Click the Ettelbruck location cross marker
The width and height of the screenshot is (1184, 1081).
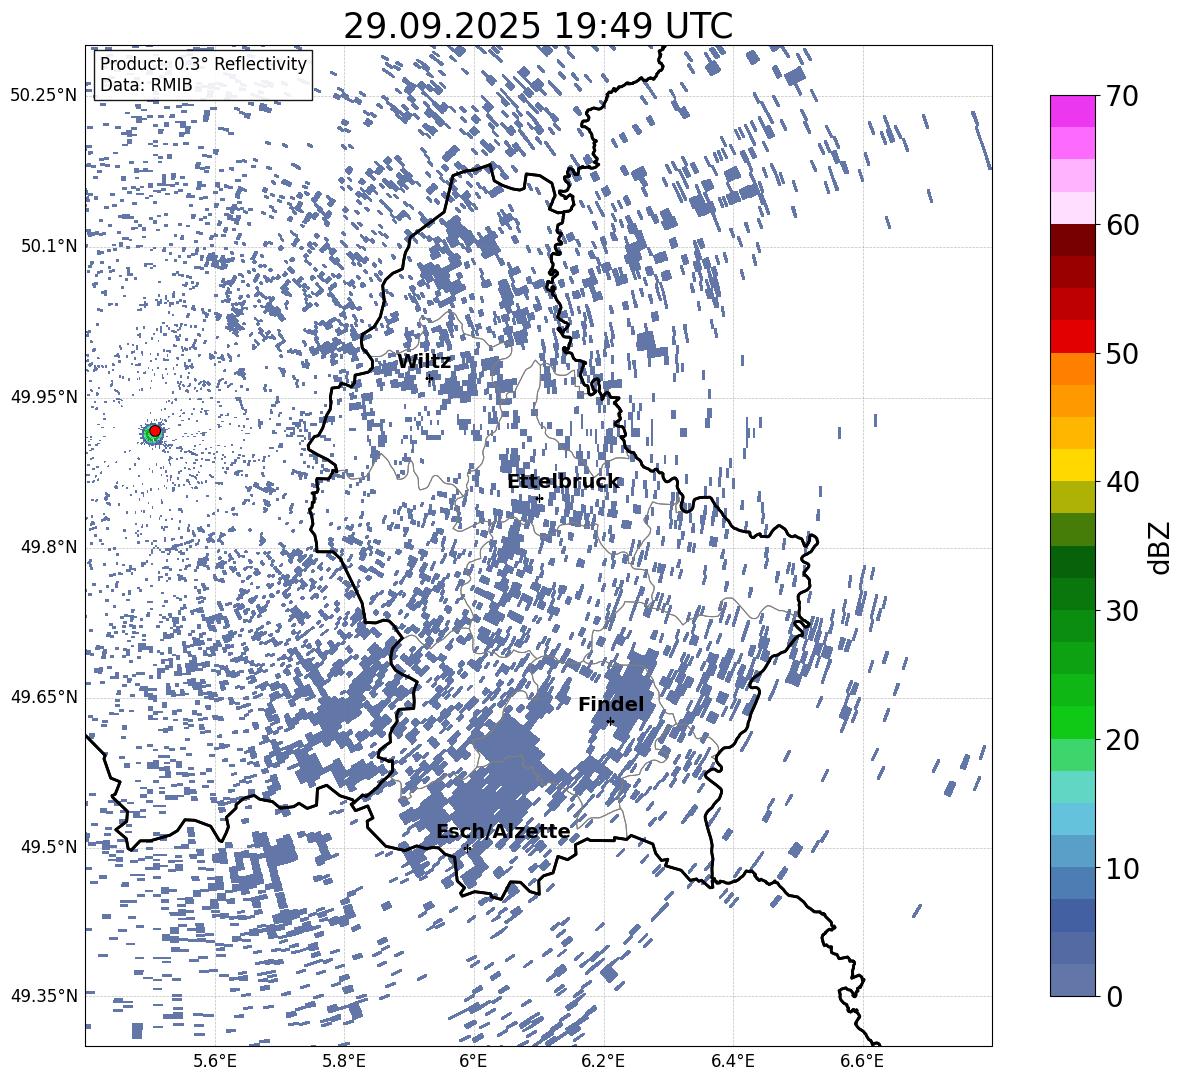coord(539,498)
